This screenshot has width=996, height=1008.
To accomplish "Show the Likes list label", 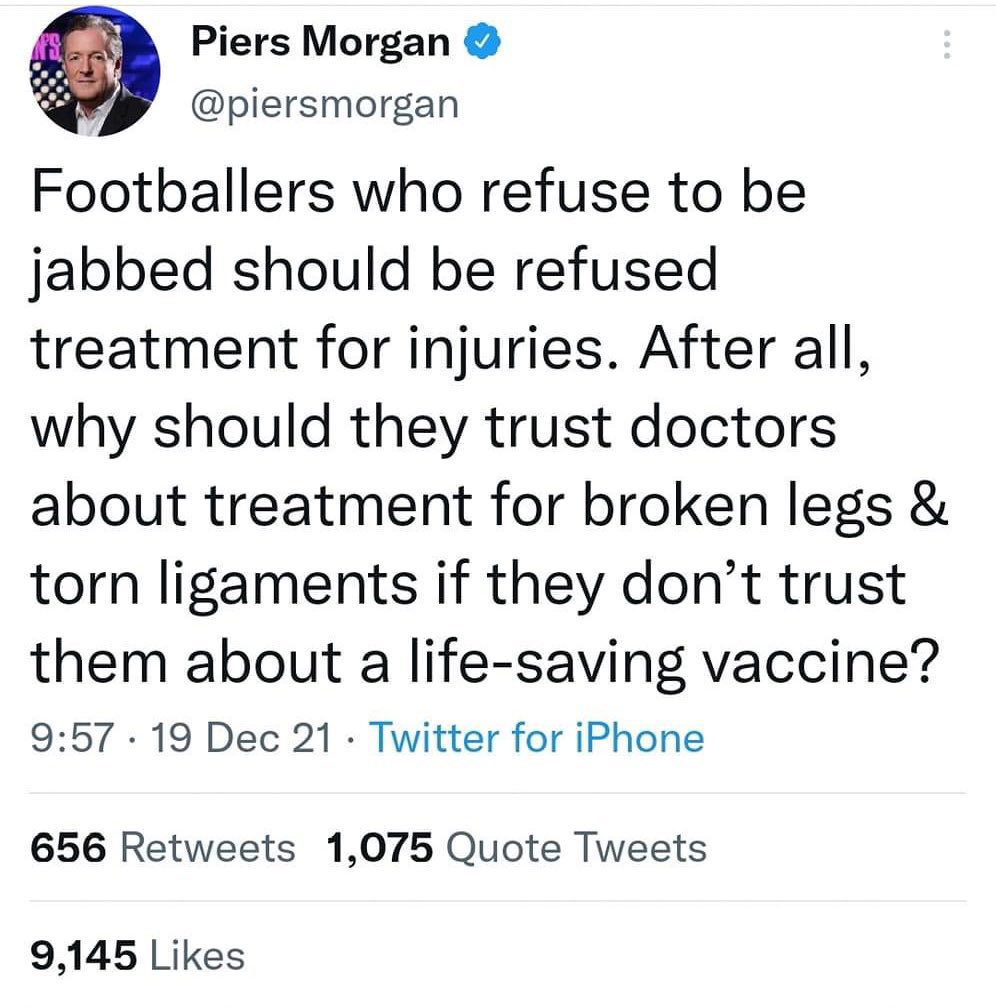I will 196,955.
